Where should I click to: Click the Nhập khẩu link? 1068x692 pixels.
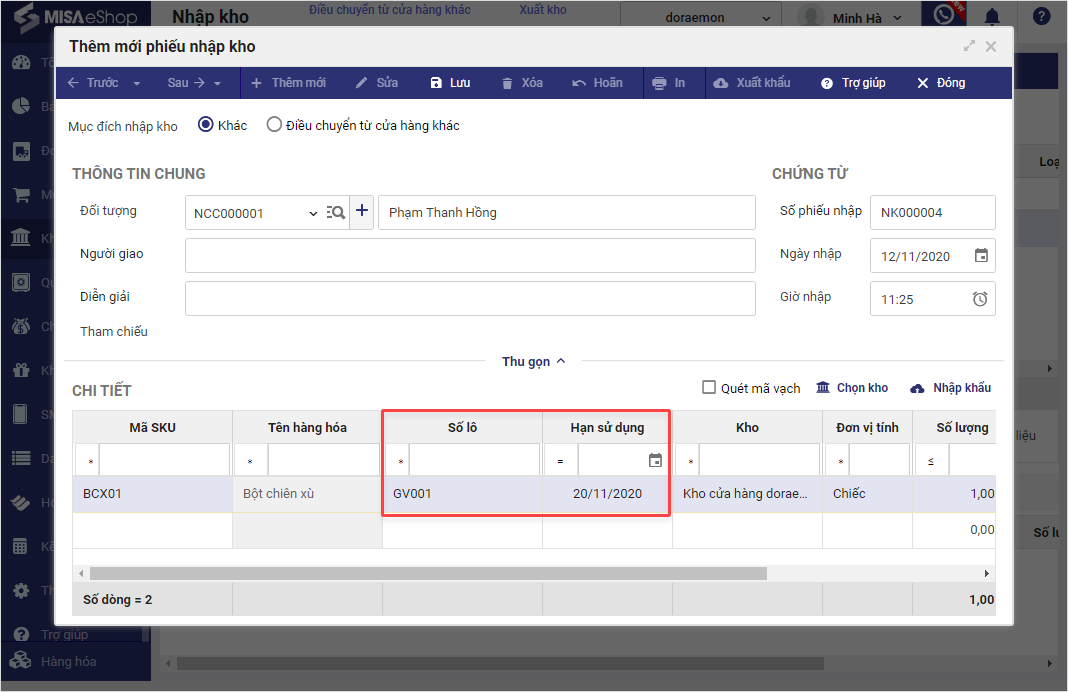coord(951,388)
